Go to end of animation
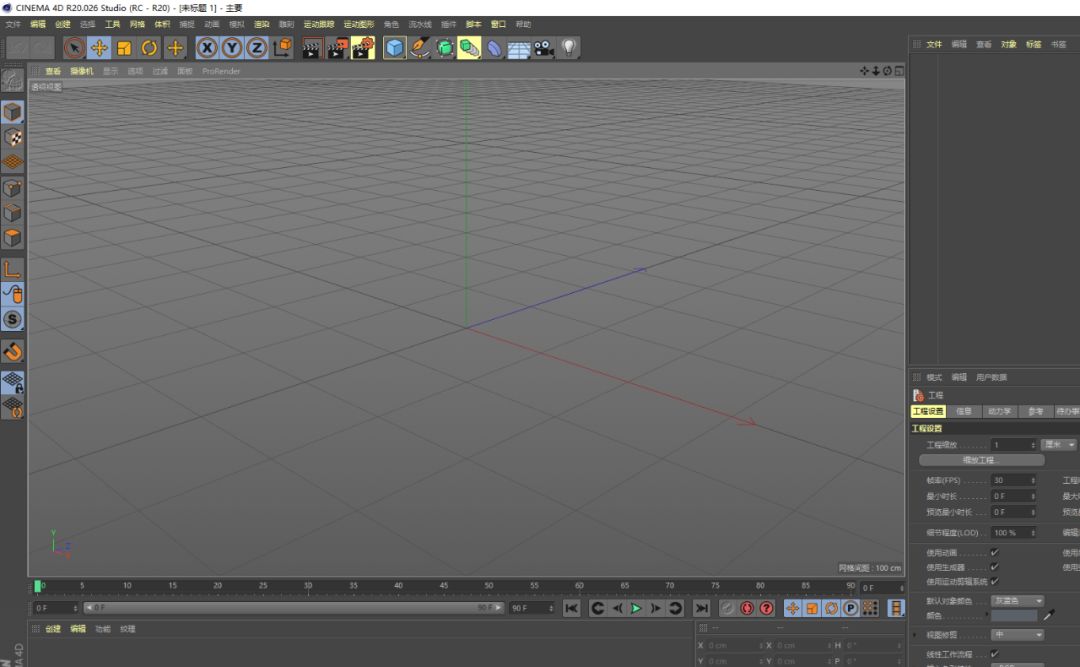The image size is (1080, 667). pyautogui.click(x=701, y=608)
